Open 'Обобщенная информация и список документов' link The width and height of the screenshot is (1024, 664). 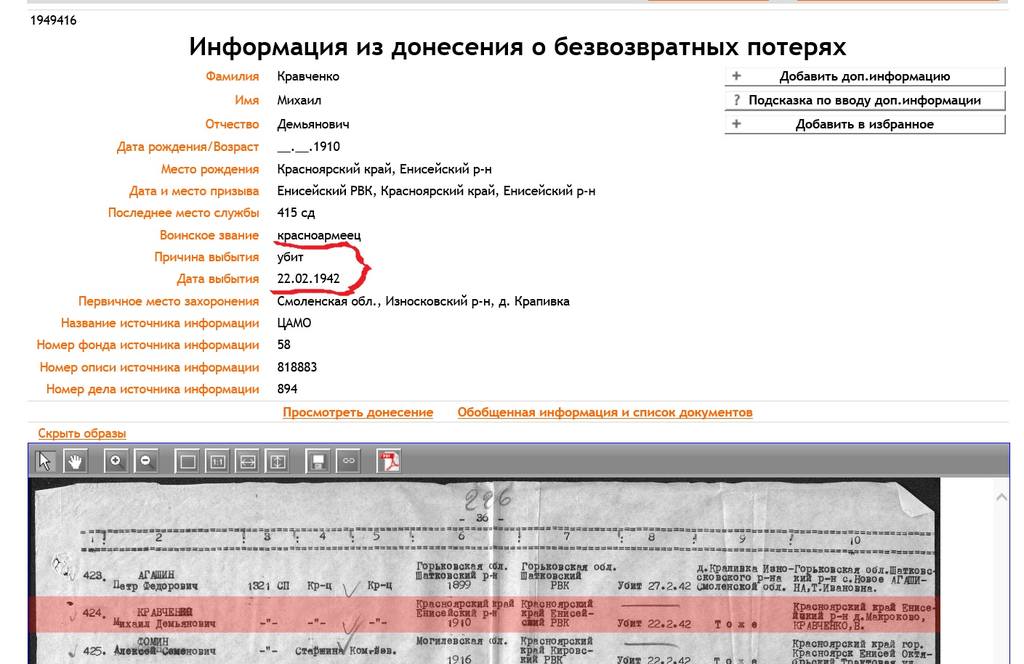click(x=605, y=412)
